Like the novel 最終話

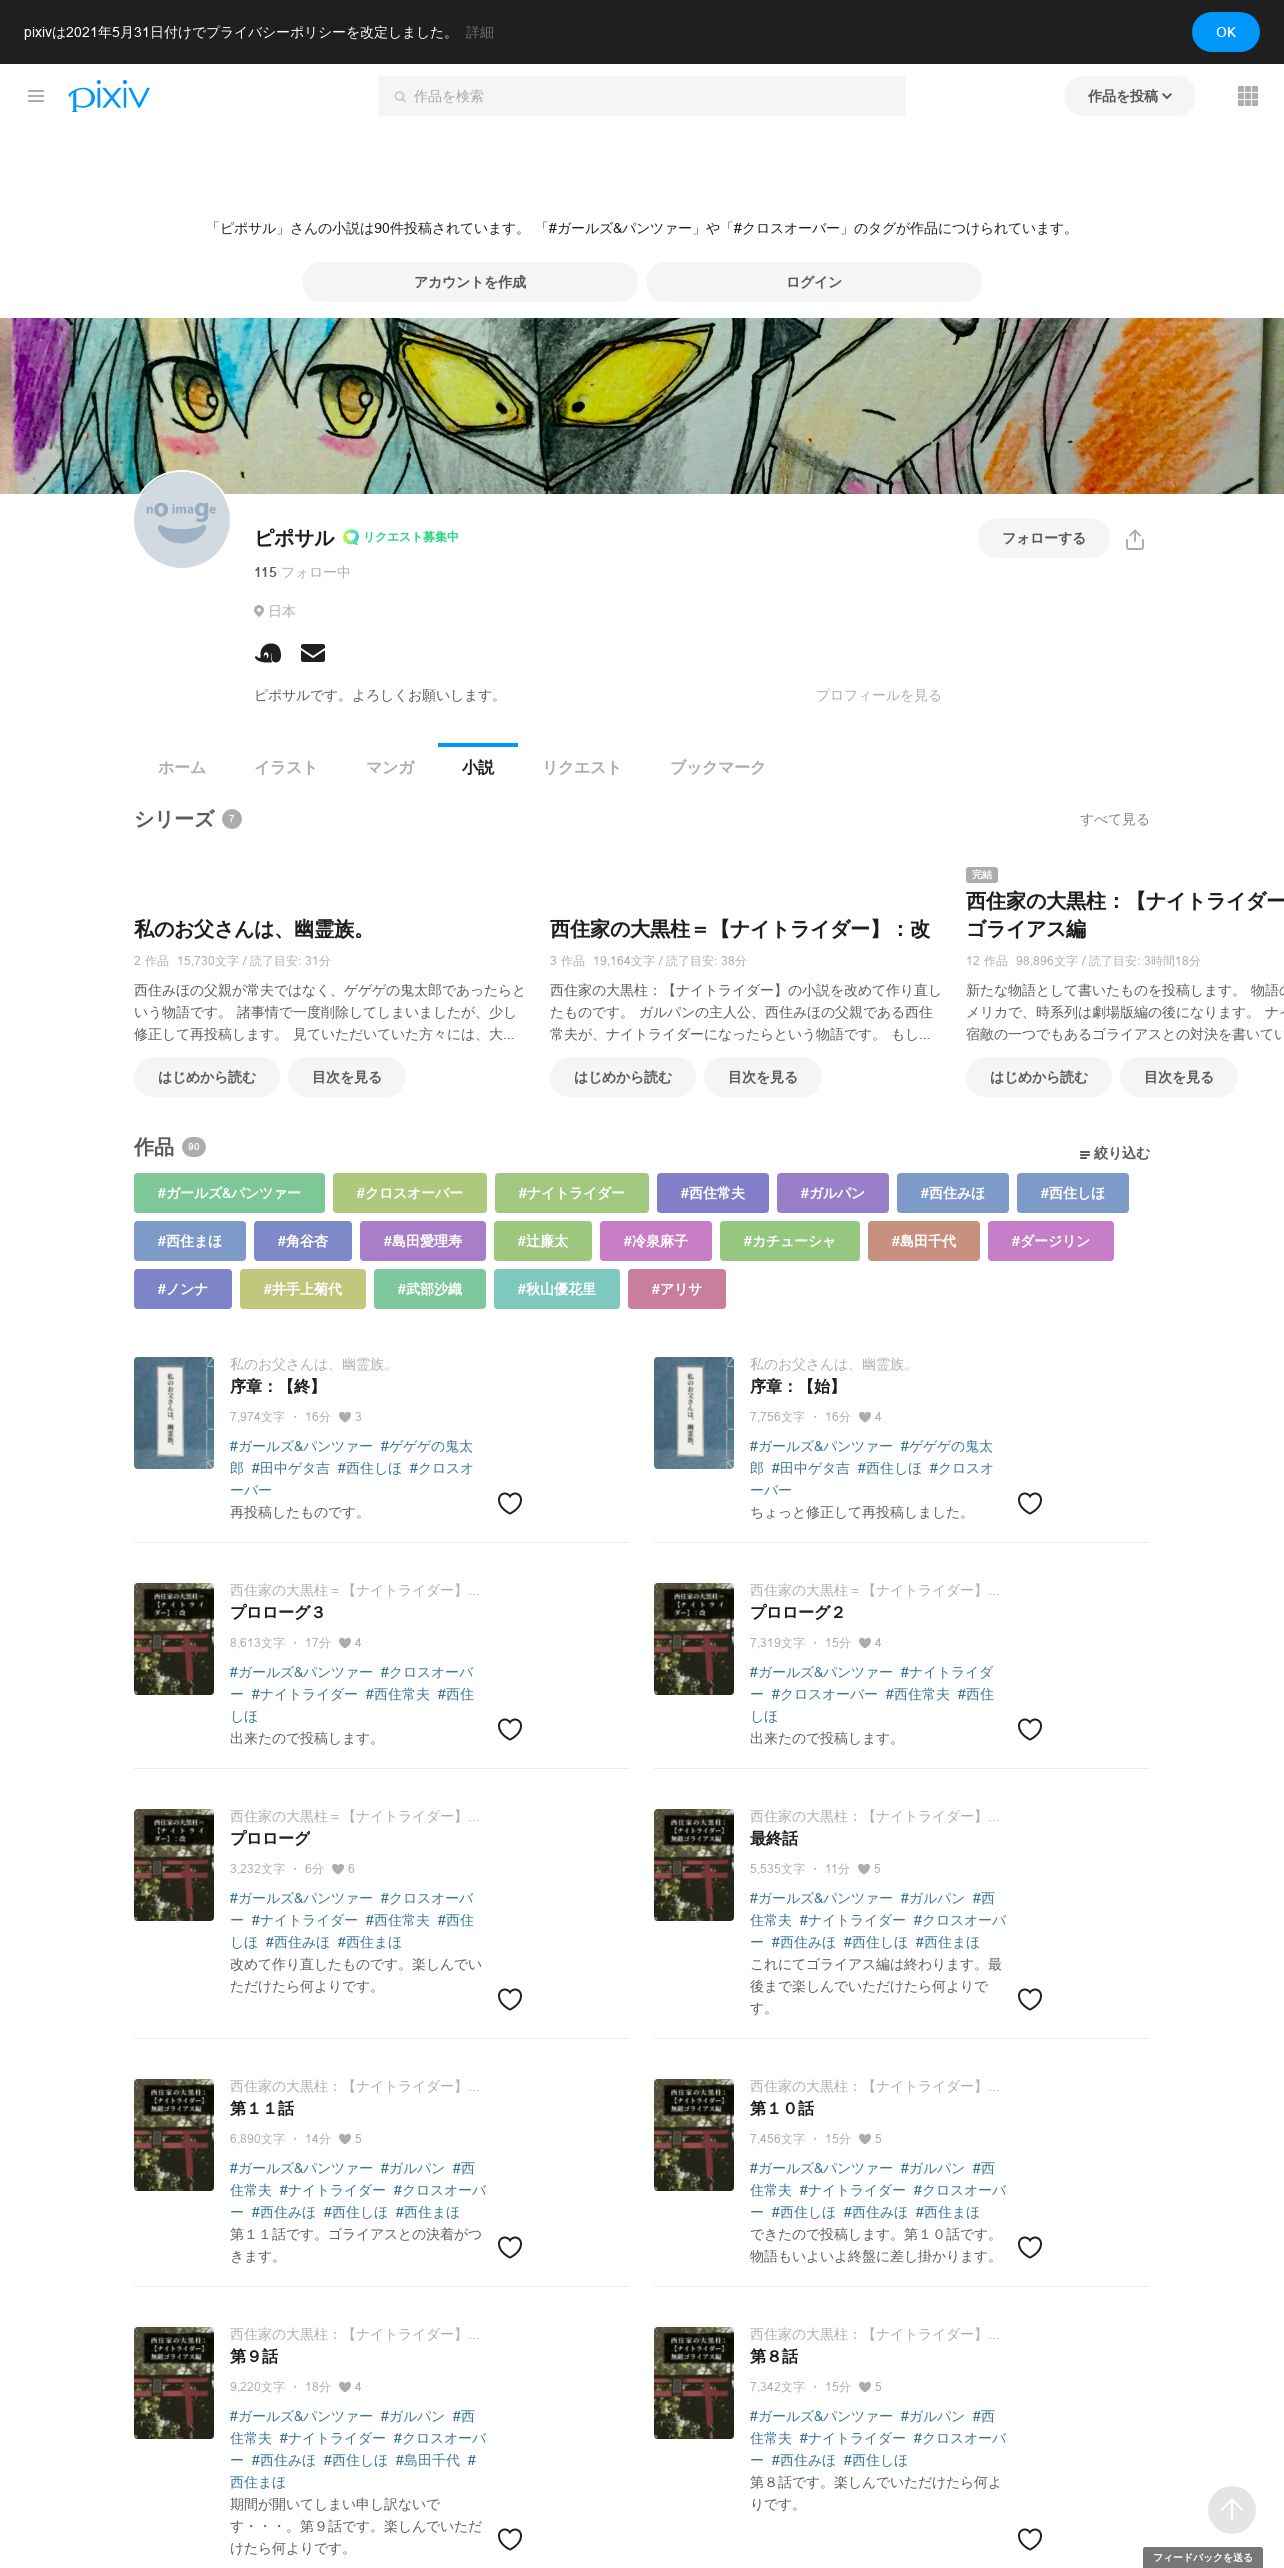pyautogui.click(x=1030, y=1999)
